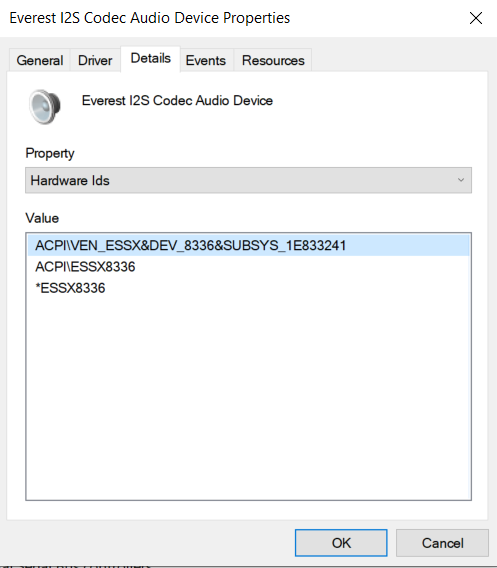Select the Details tab
Screen dimensions: 497x568
(x=150, y=58)
